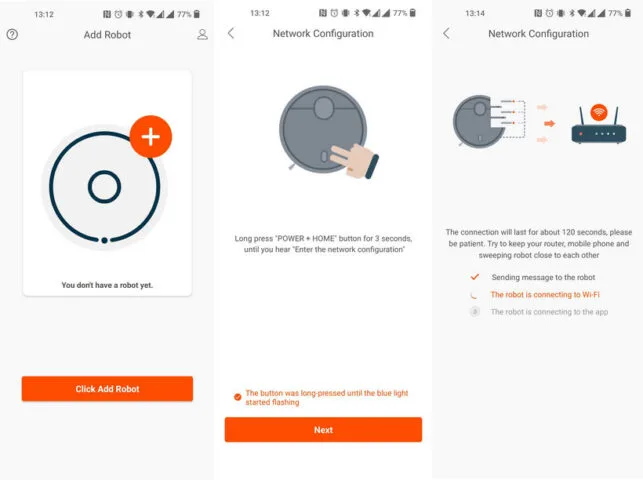This screenshot has height=480, width=643.
Task: Click the robot vacuum press illustration
Action: [x=328, y=132]
